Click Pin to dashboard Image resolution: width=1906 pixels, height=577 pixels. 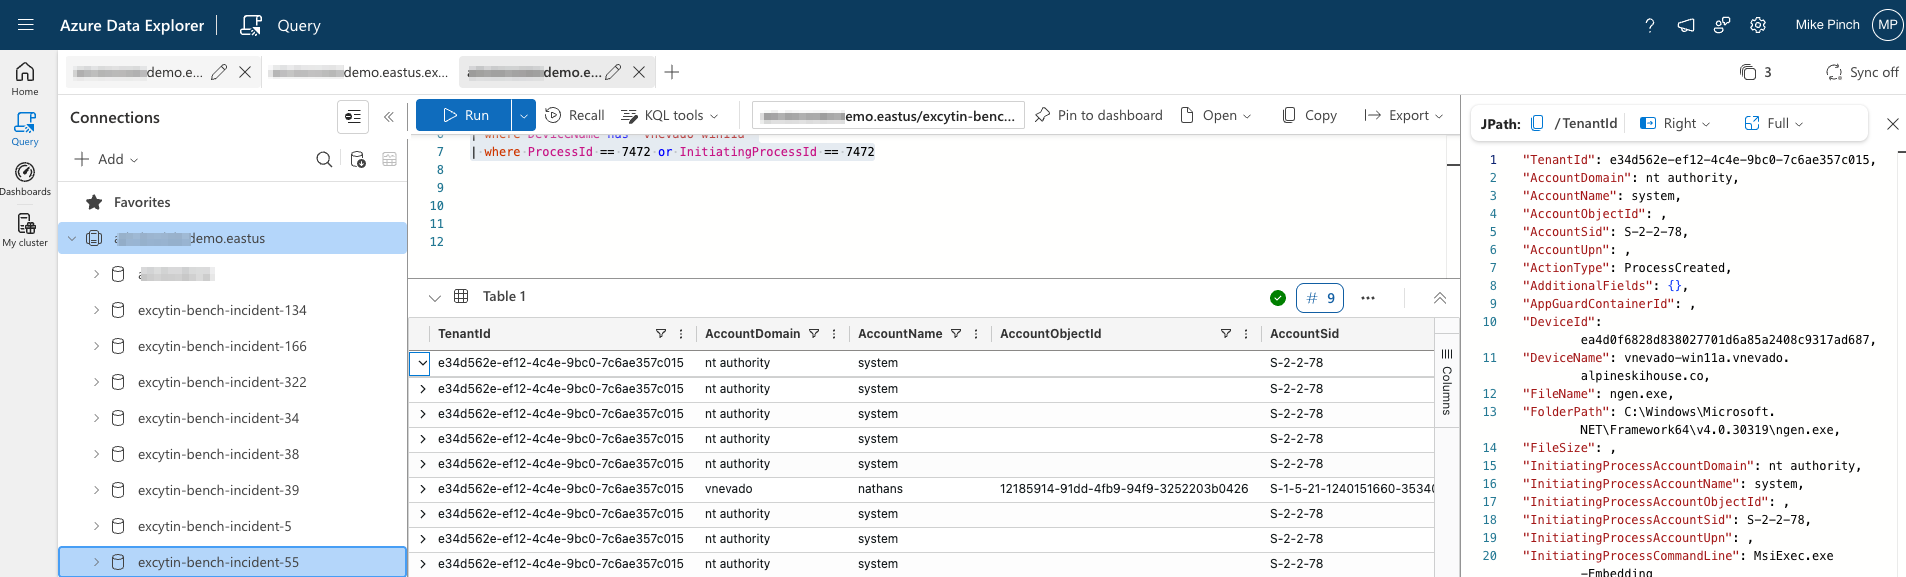coord(1098,115)
